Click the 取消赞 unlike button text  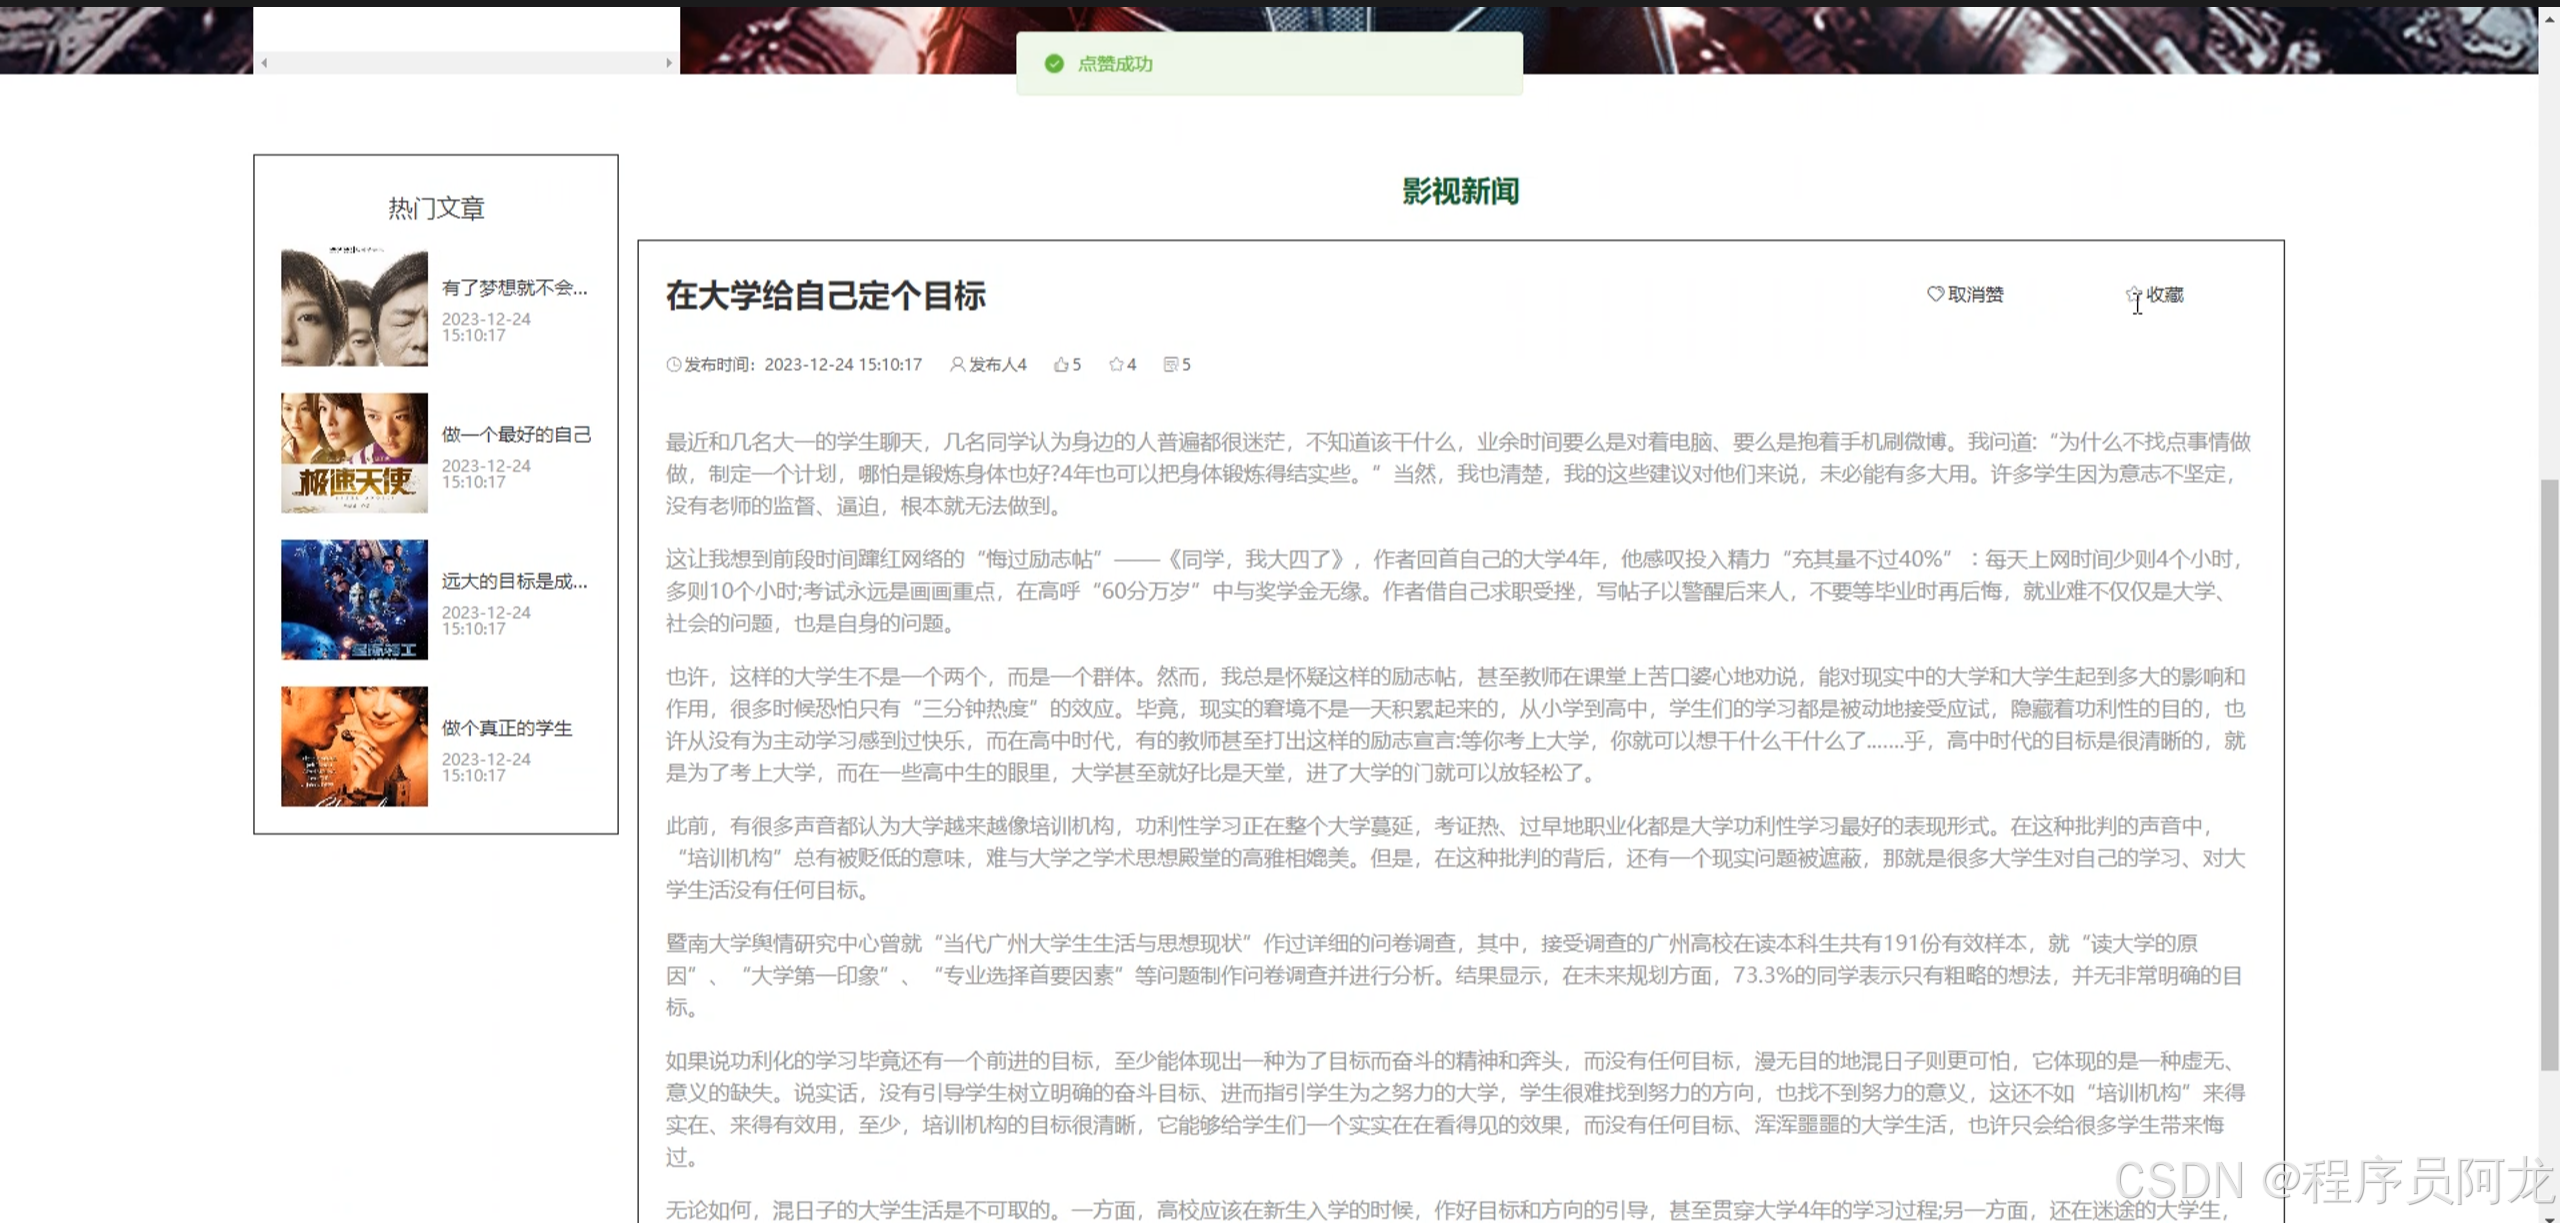[x=1975, y=295]
